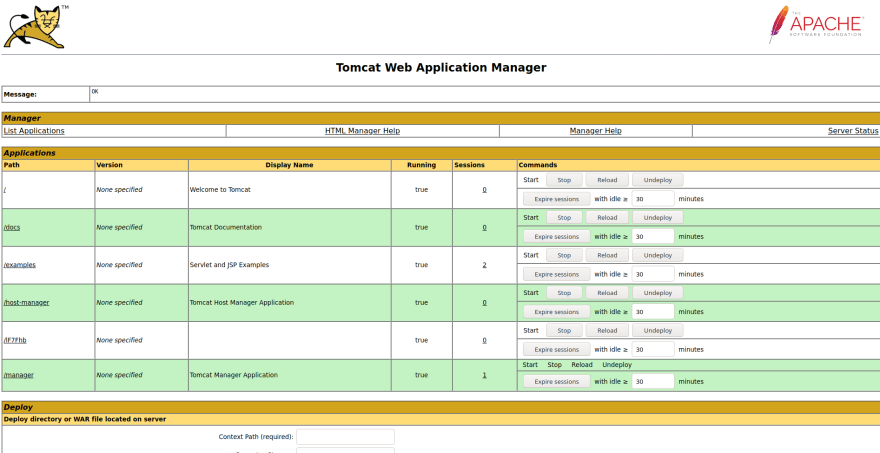Click the Tomcat Web Application Manager heading
The height and width of the screenshot is (453, 880).
click(x=441, y=67)
